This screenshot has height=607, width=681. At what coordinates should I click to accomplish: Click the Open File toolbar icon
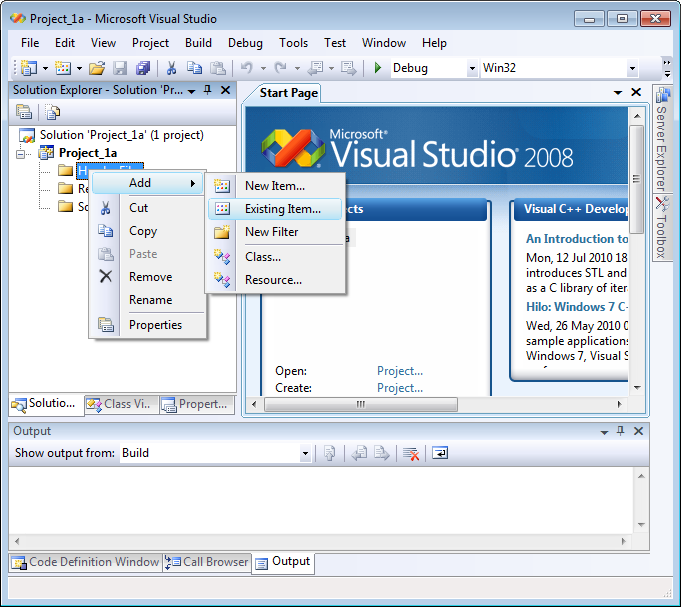coord(97,68)
